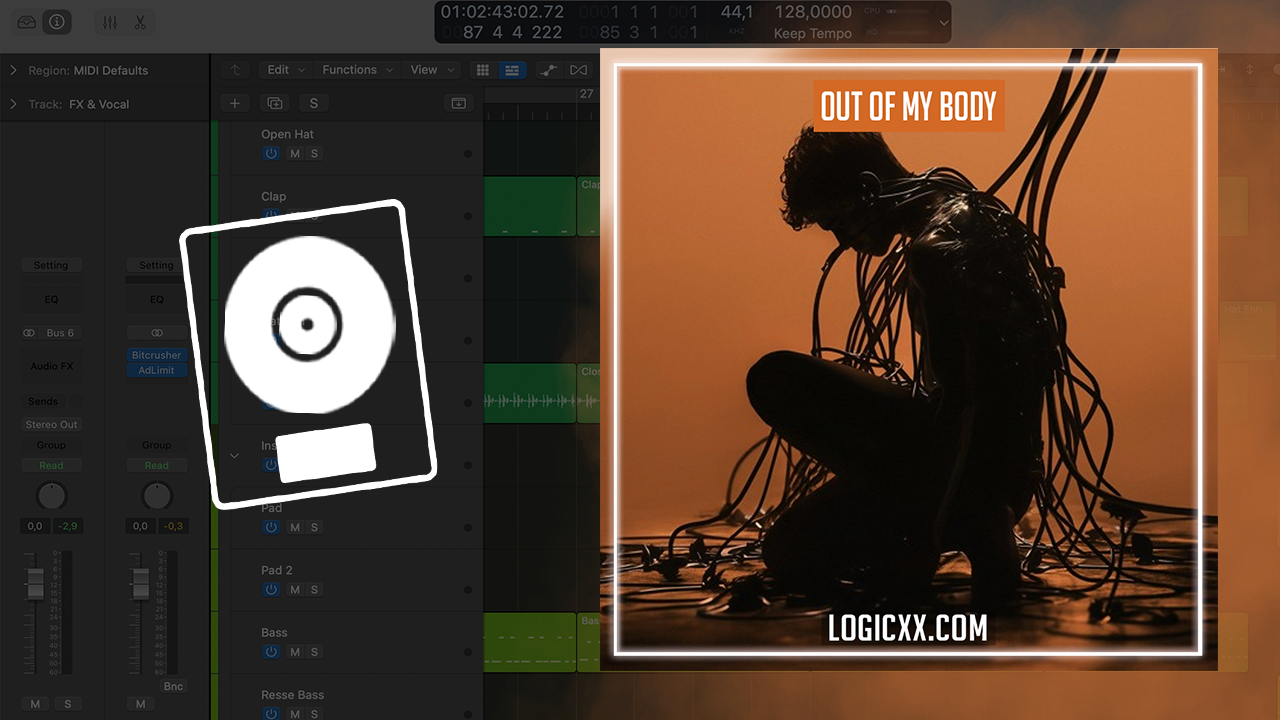Mute the Open Hat track
The height and width of the screenshot is (720, 1280).
point(295,154)
